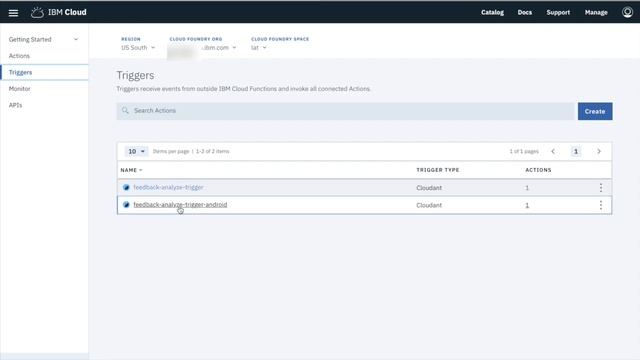Open overflow menu for feedback-analyze-trigger-android row

click(x=601, y=205)
